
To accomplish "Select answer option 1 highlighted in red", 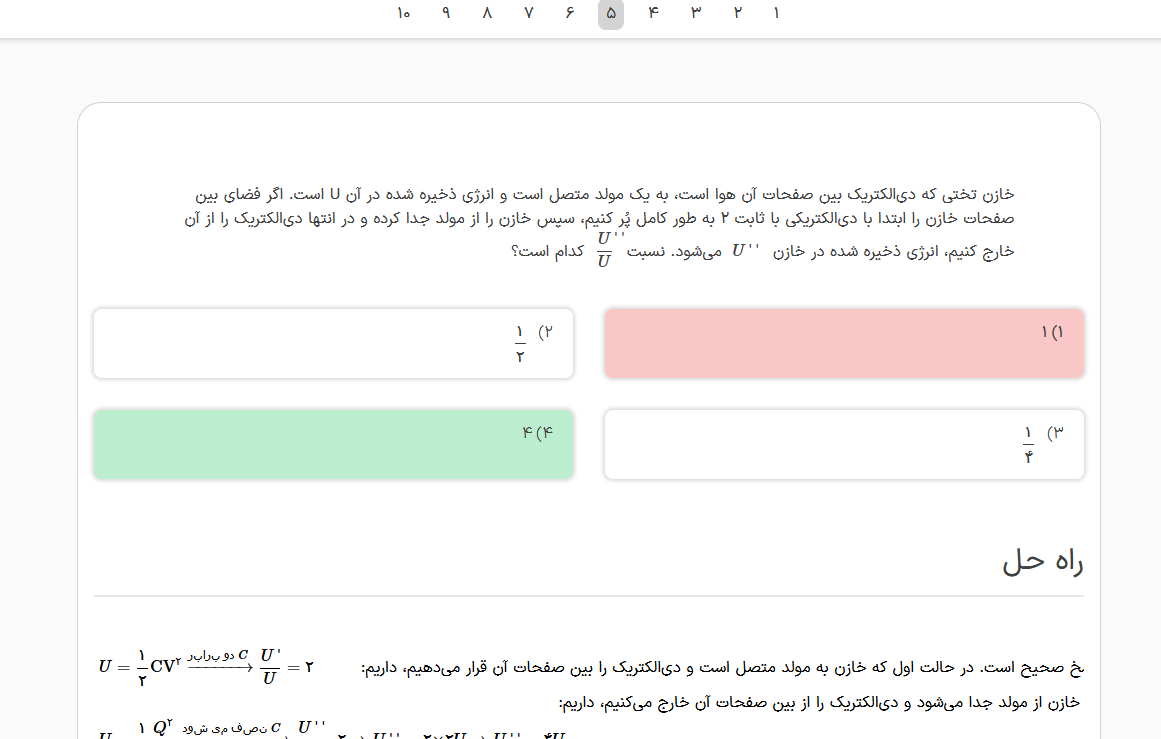I will [x=844, y=343].
